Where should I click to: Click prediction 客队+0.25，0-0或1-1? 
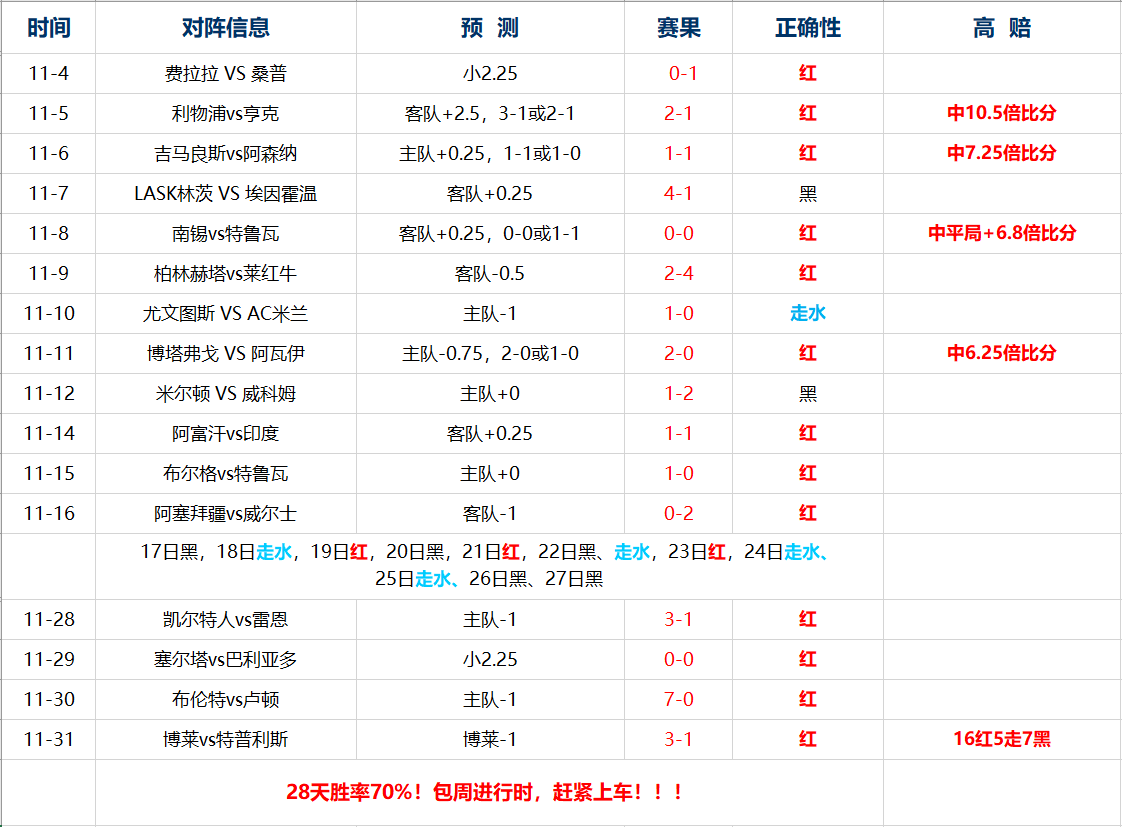(489, 233)
